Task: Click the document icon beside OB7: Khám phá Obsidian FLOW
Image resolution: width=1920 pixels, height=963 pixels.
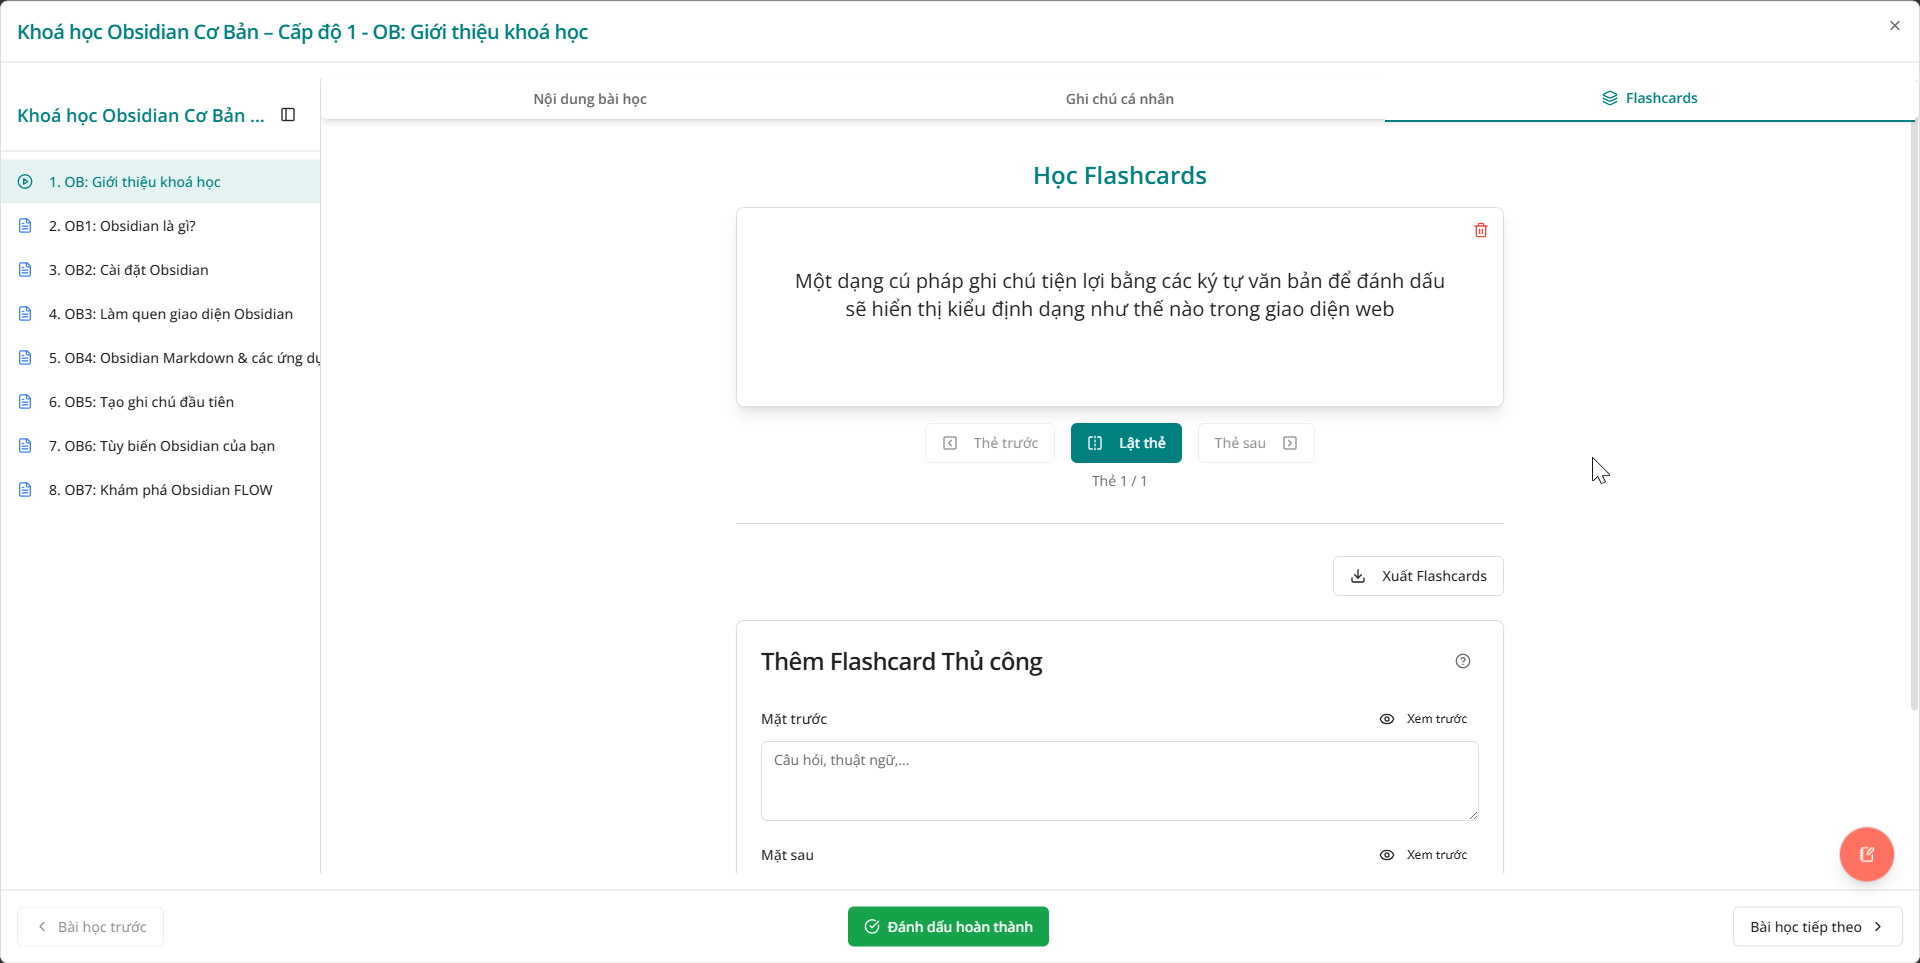Action: (24, 489)
